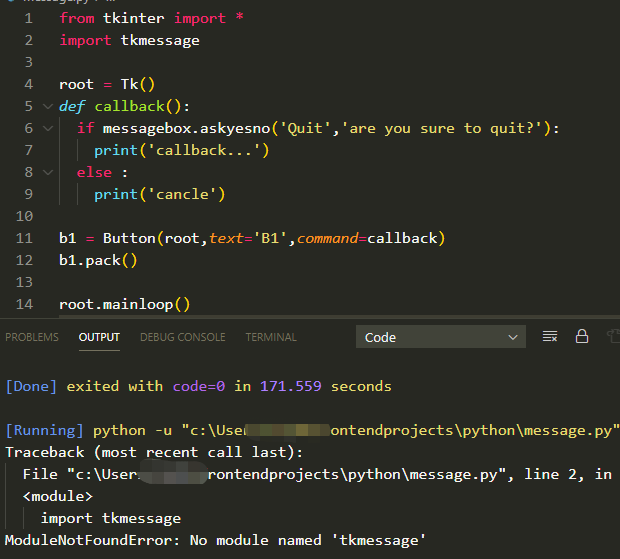
Task: Switch to the PROBLEMS tab
Action: [32, 337]
